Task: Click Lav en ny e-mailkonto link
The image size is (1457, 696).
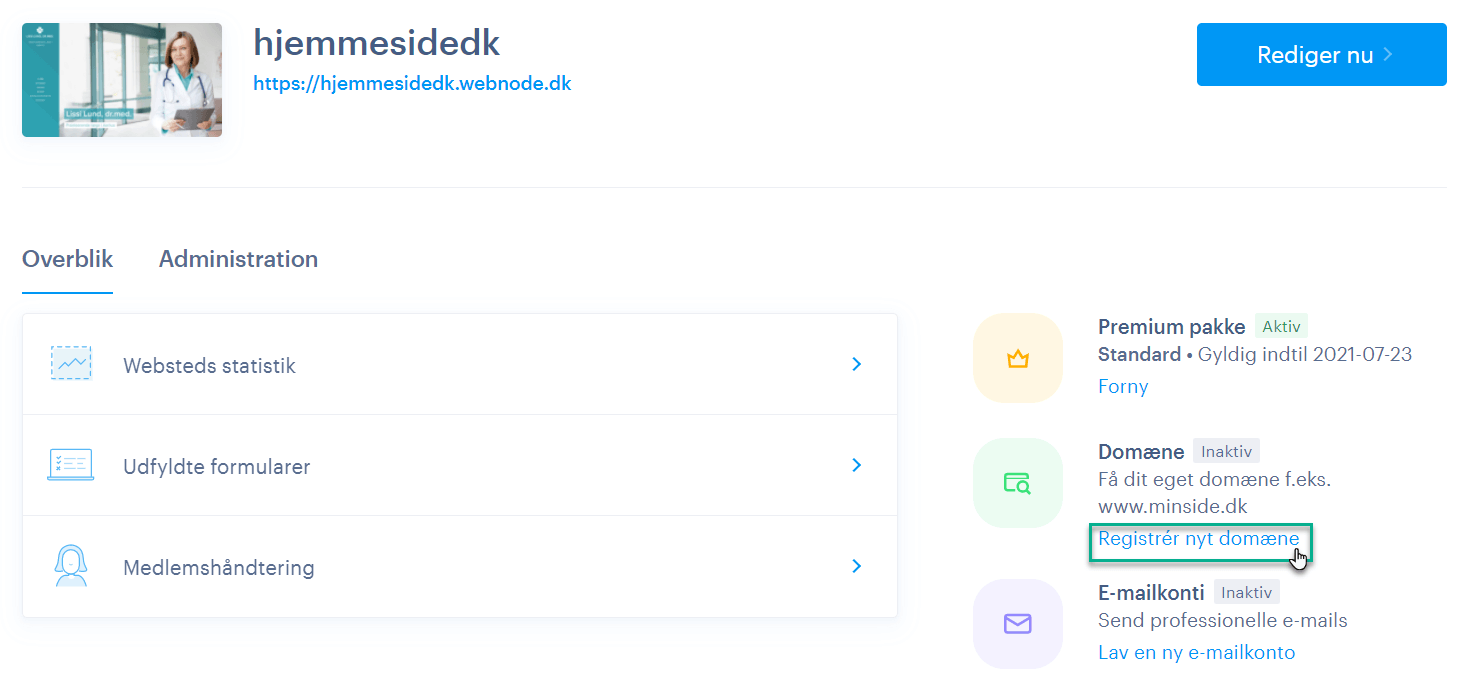Action: [1196, 653]
